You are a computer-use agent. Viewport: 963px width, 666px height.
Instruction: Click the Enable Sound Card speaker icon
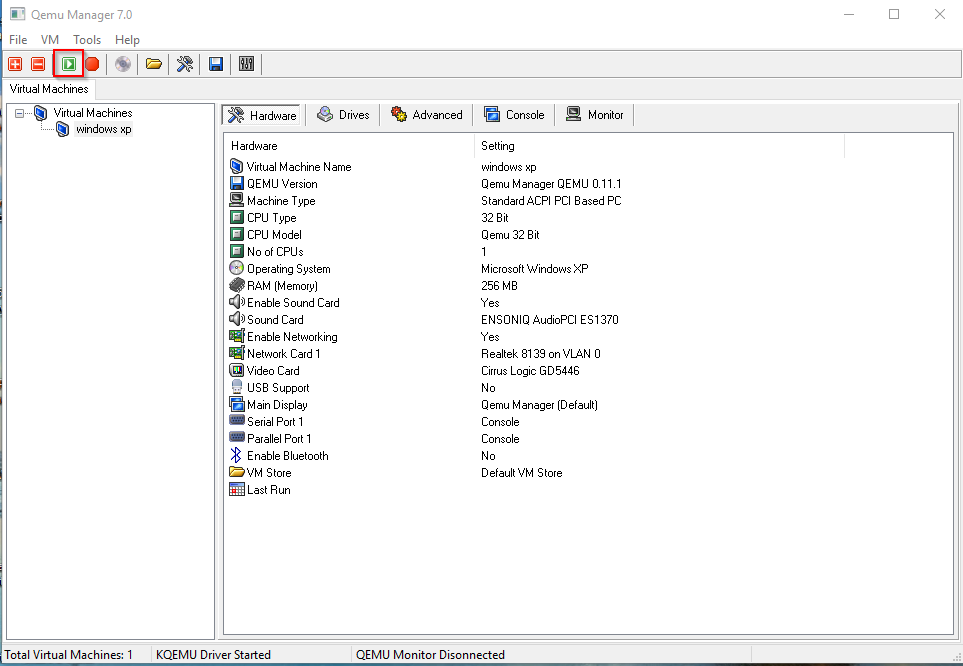coord(236,302)
